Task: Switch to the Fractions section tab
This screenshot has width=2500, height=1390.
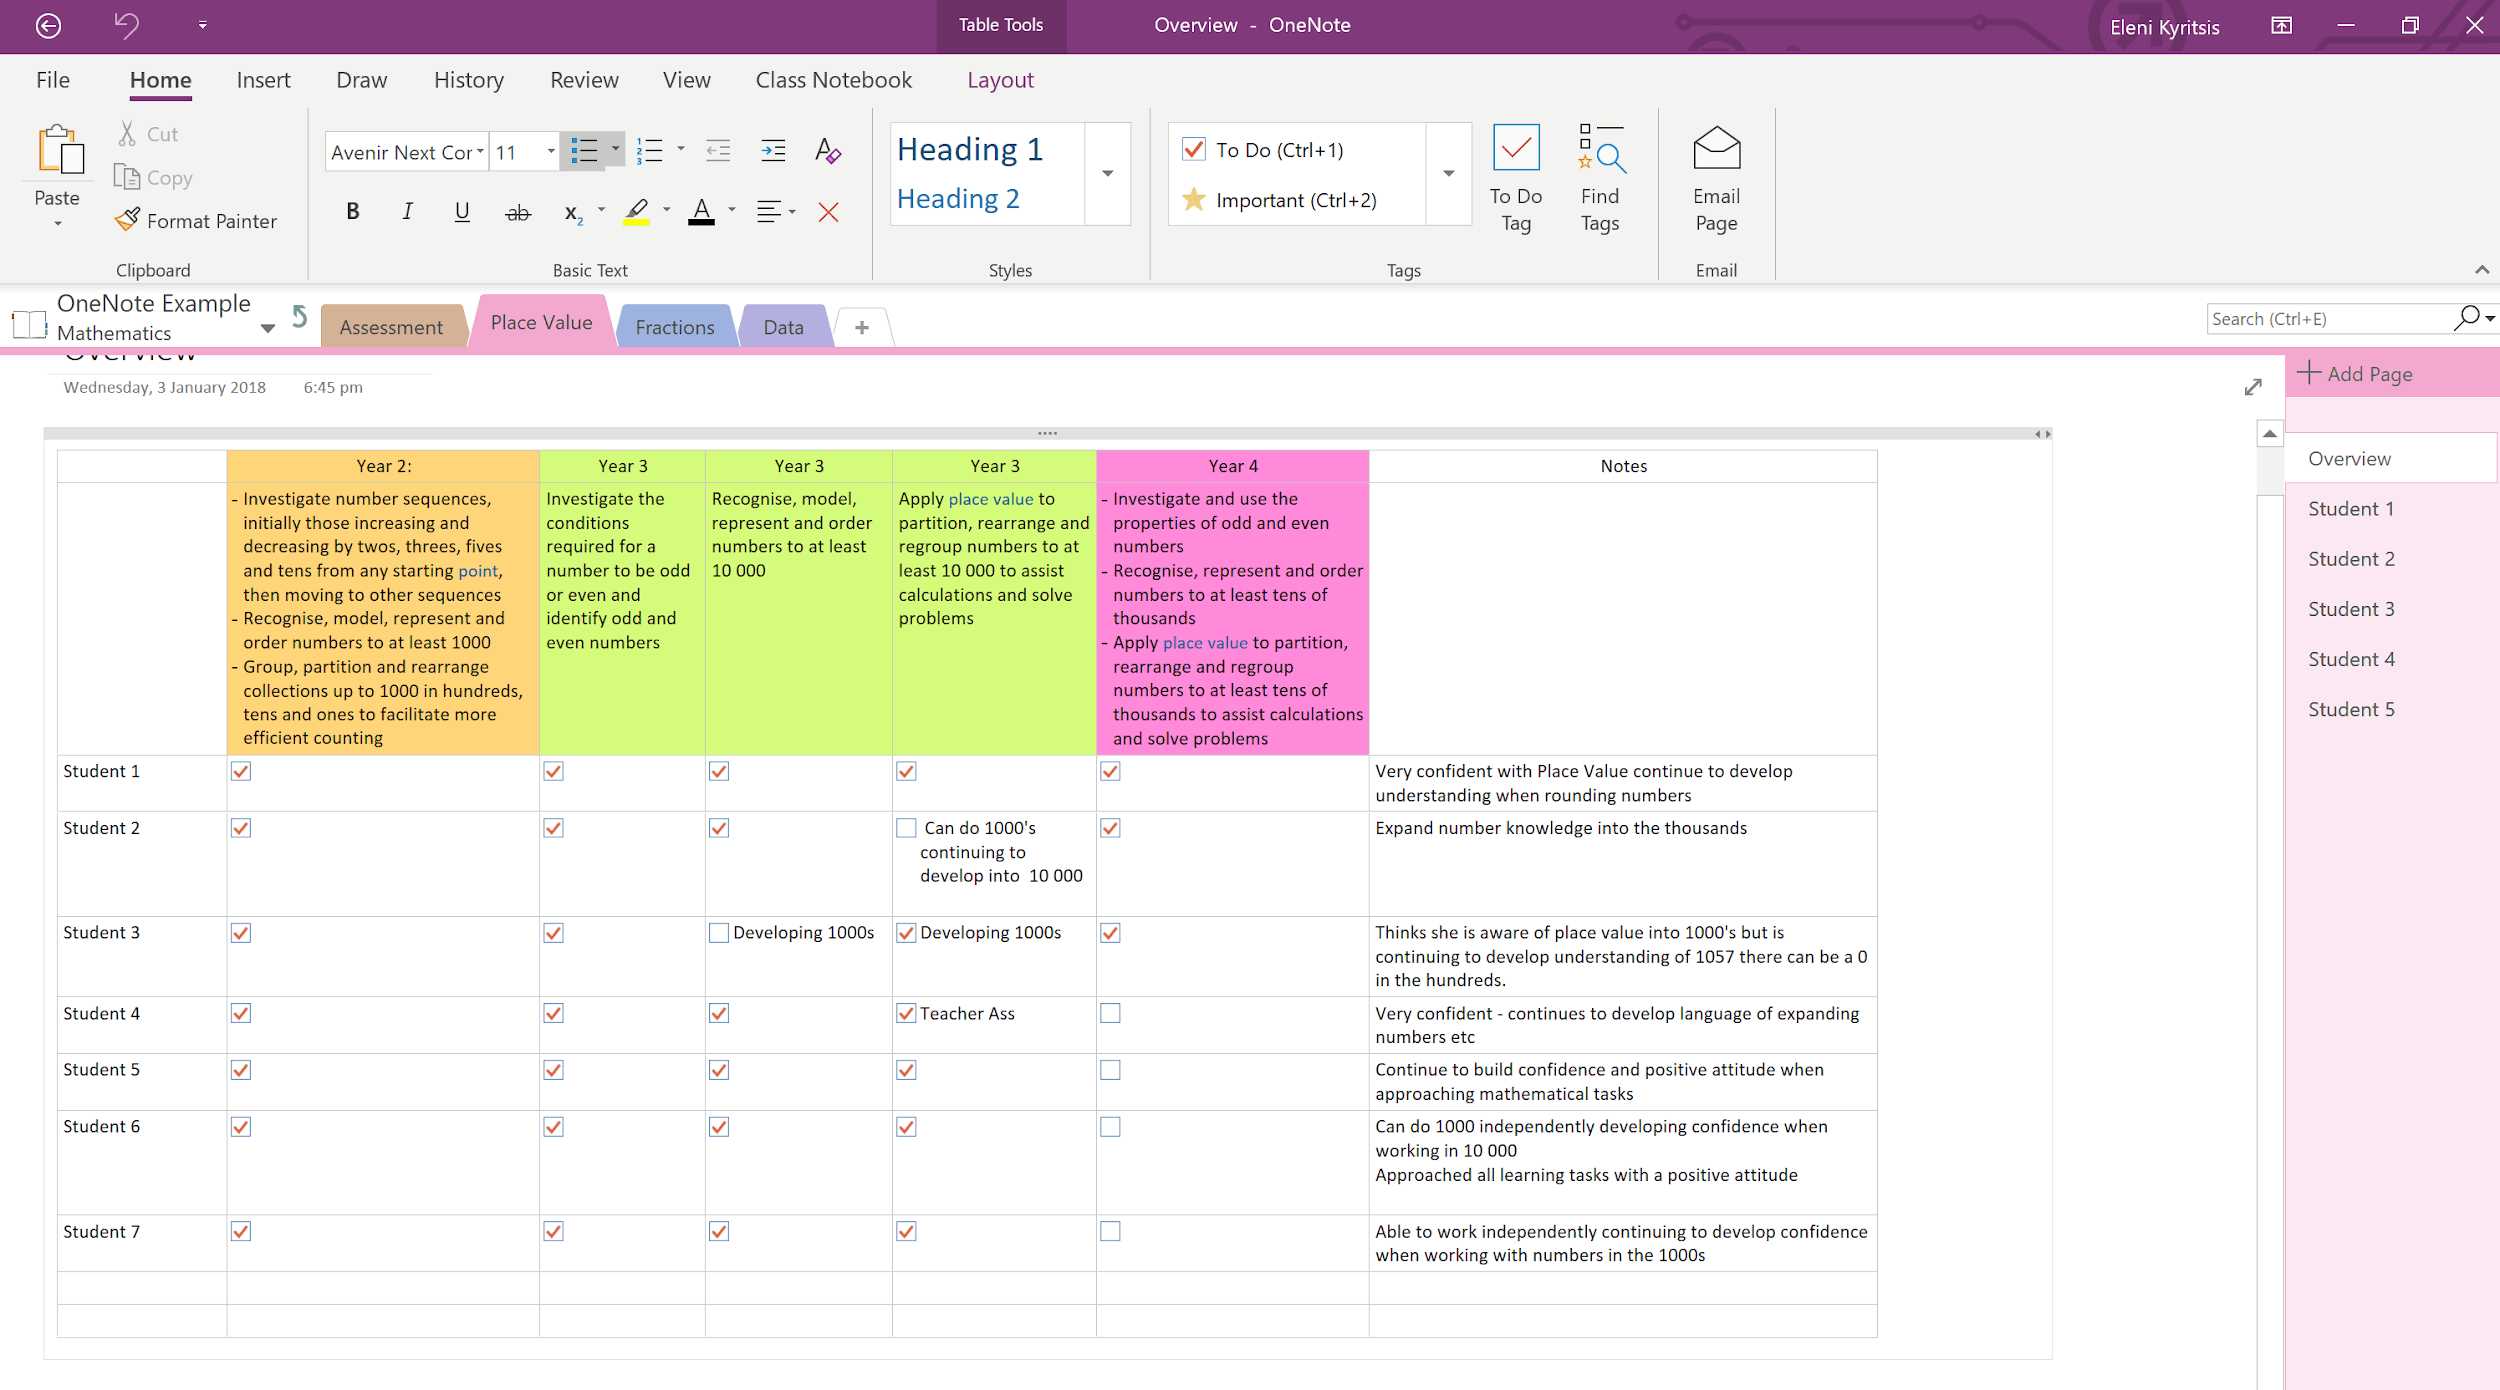Action: coord(675,326)
